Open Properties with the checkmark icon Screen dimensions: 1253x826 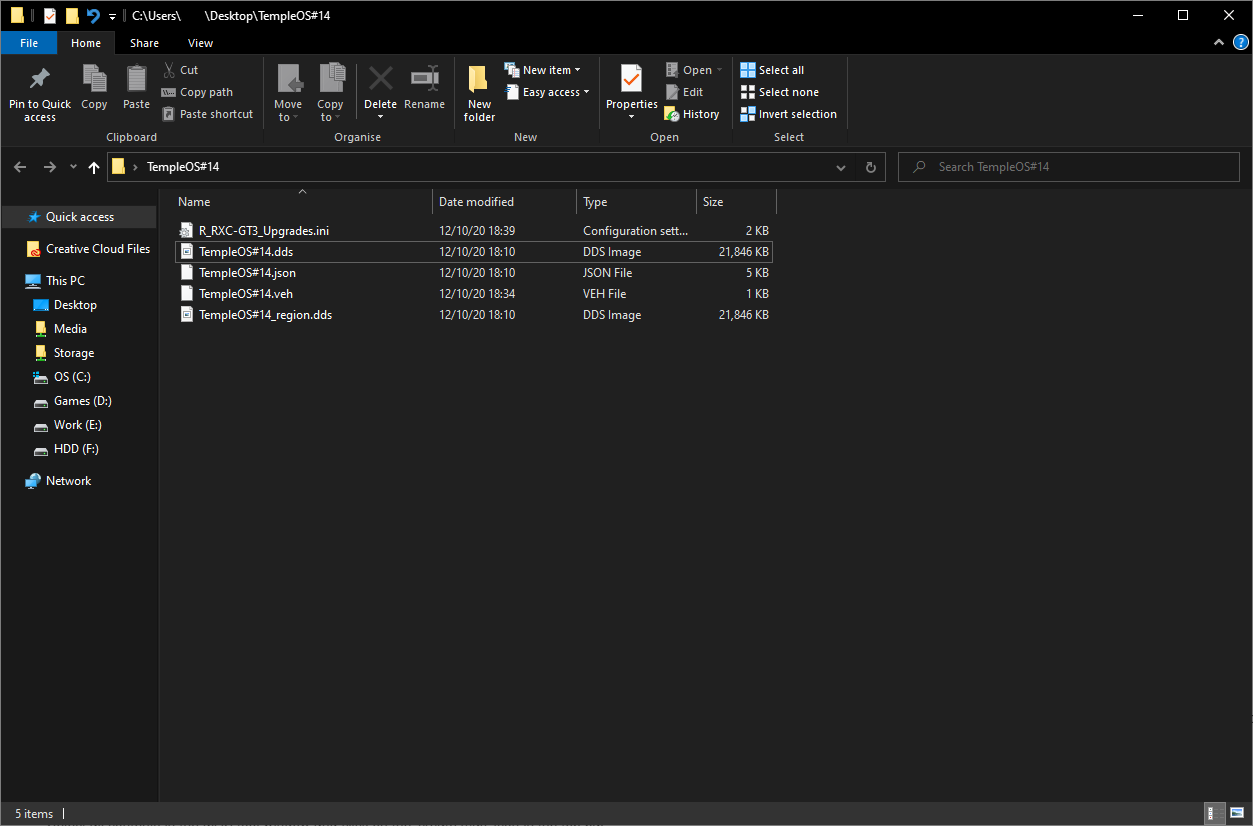pos(631,80)
